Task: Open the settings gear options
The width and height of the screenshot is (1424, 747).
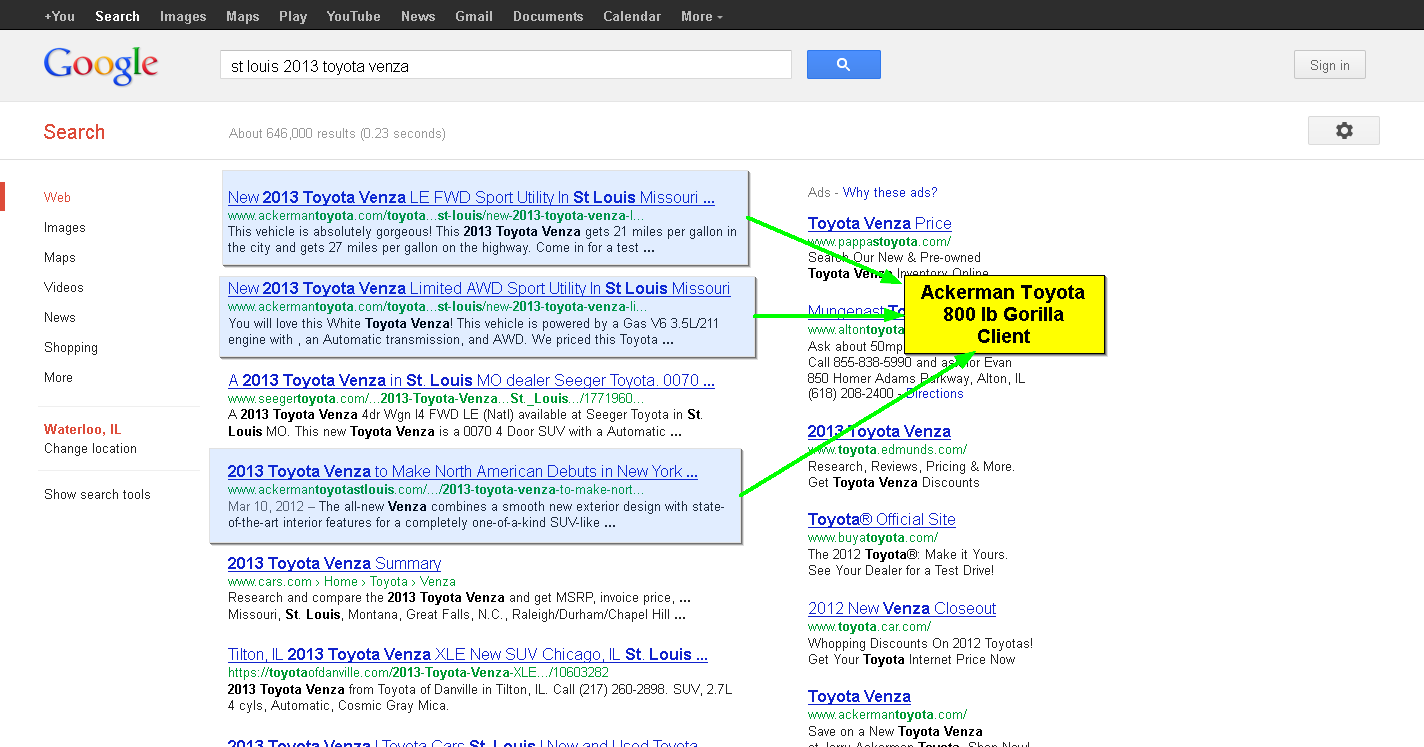Action: pos(1343,130)
